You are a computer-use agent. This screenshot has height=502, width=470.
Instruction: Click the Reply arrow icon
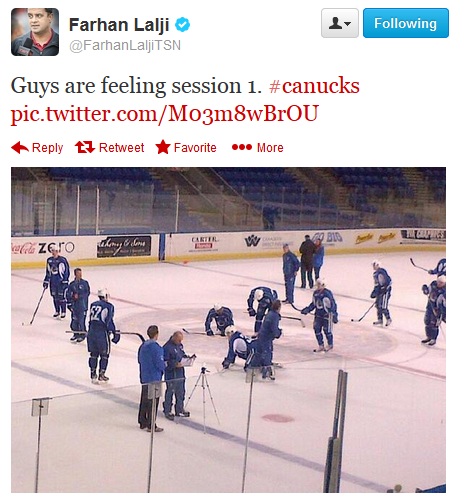(20, 147)
